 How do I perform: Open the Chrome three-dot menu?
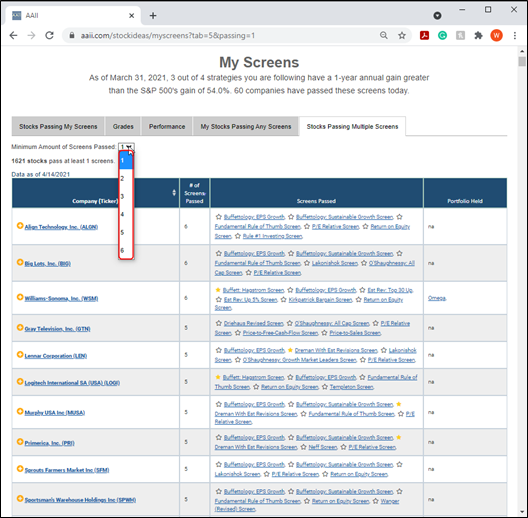[x=515, y=35]
